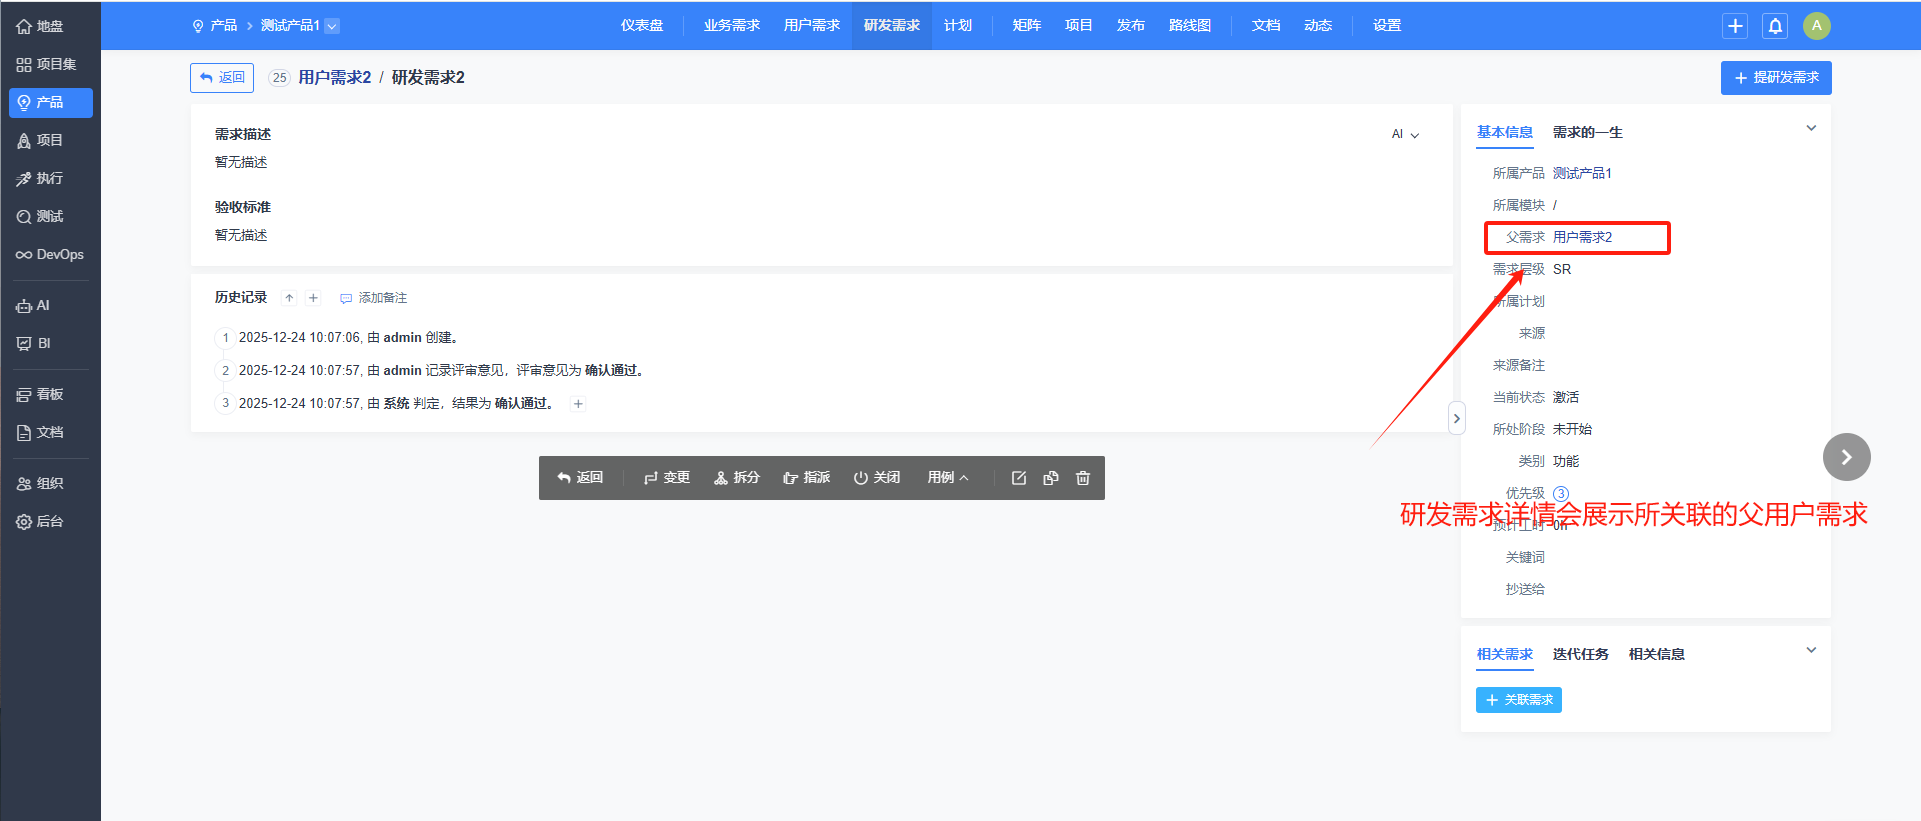1921x821 pixels.
Task: Click the 返回 button at the top left
Action: click(222, 78)
